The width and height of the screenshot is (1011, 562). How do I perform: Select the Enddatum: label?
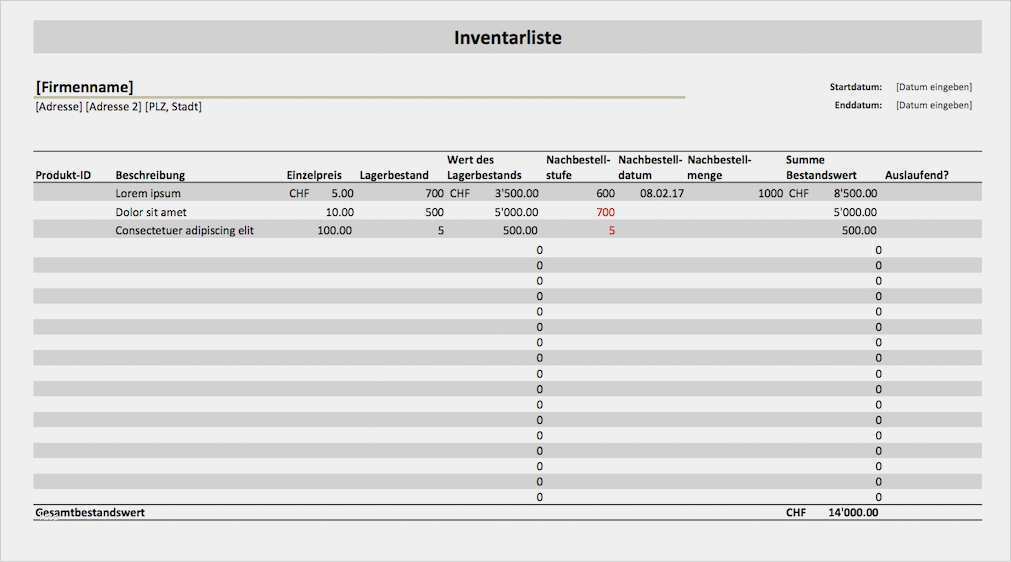tap(858, 105)
